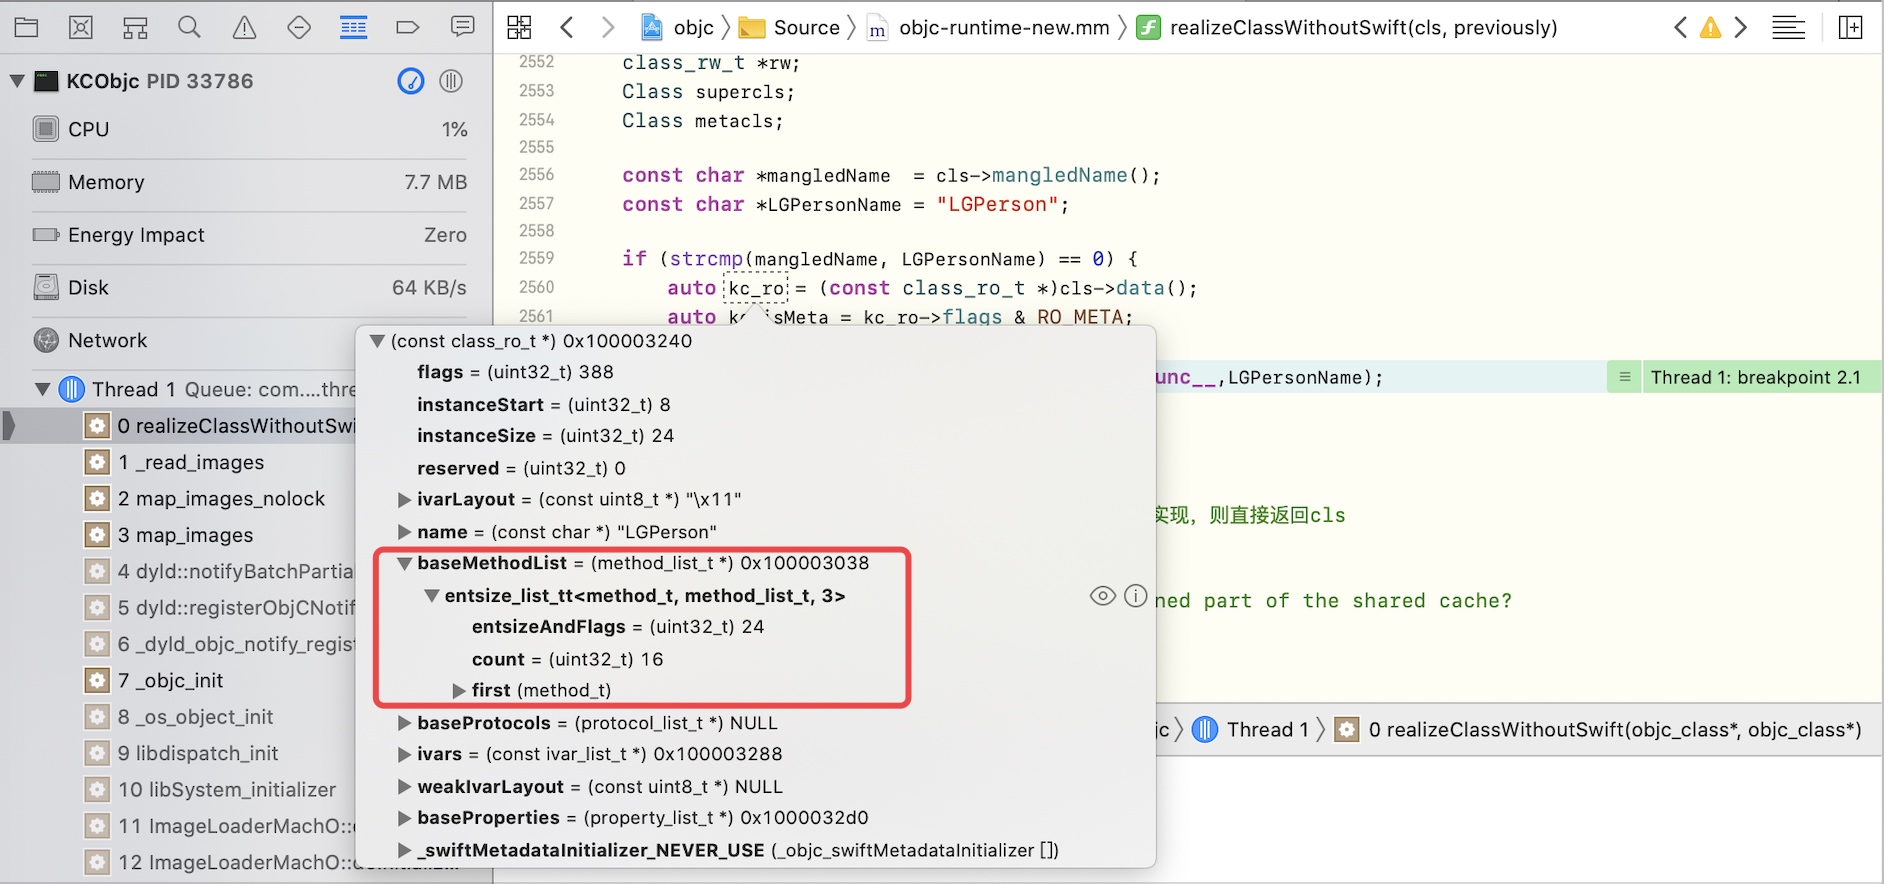This screenshot has width=1884, height=884.
Task: Open the realizeClassWithoutSwift(cls, previously) function breadcrumb
Action: click(1348, 27)
